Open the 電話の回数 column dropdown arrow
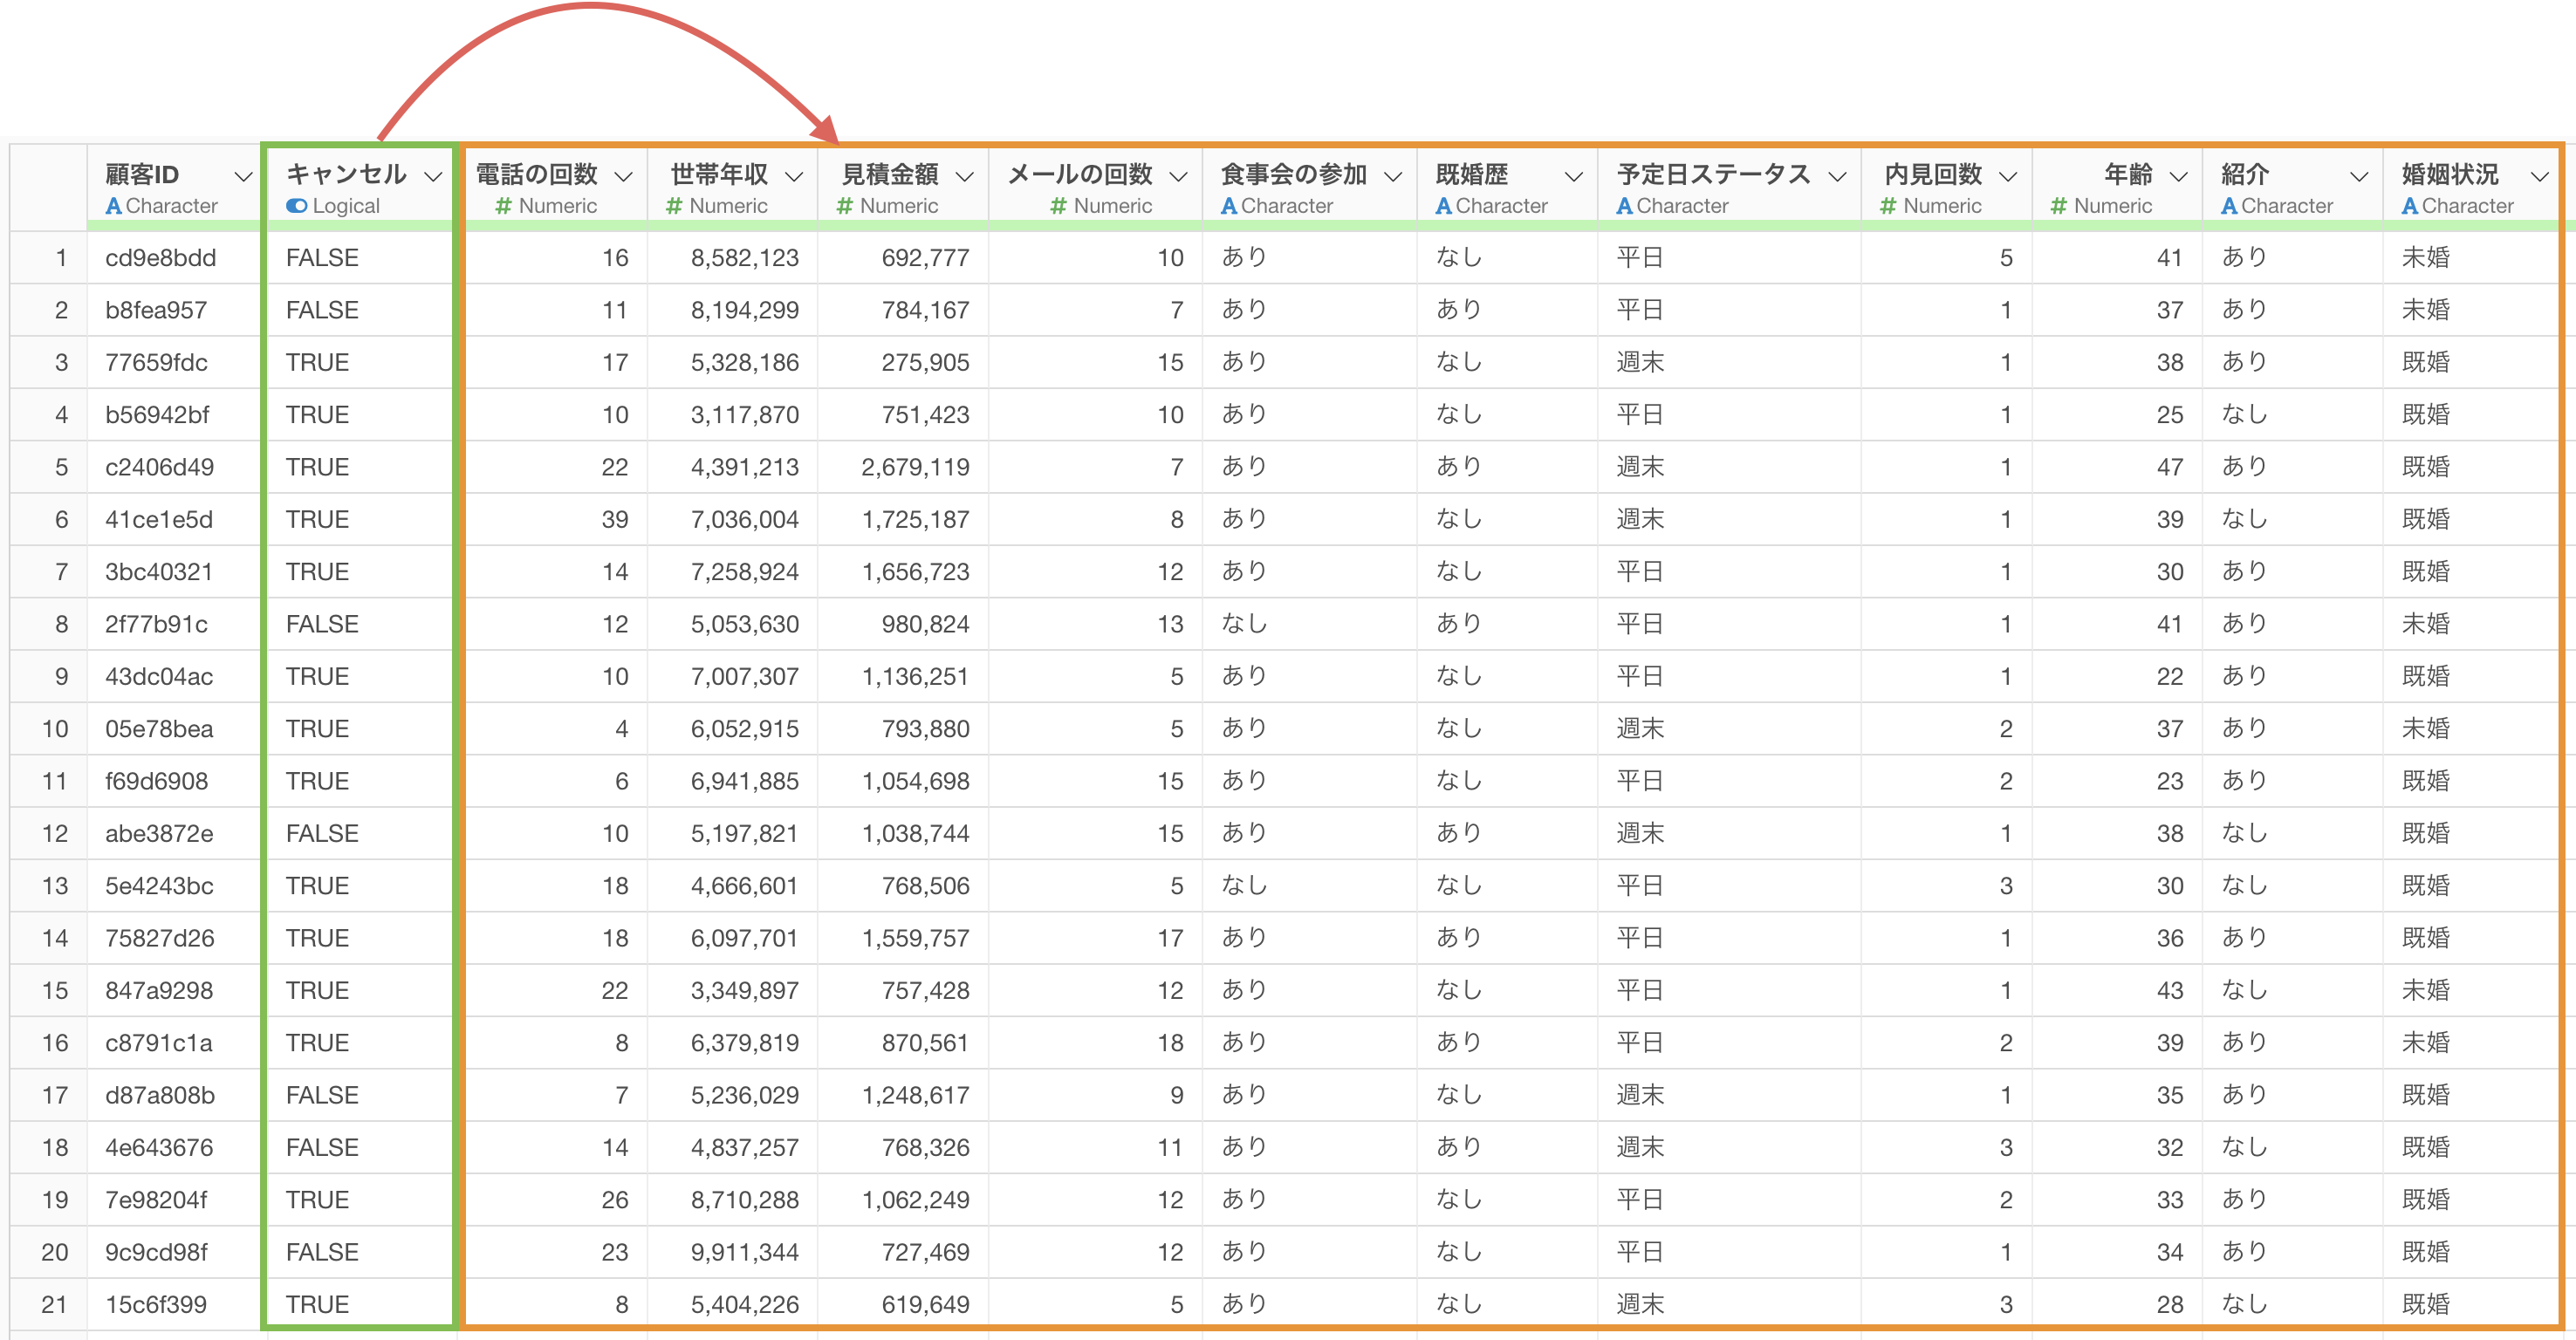This screenshot has width=2576, height=1340. [x=623, y=177]
